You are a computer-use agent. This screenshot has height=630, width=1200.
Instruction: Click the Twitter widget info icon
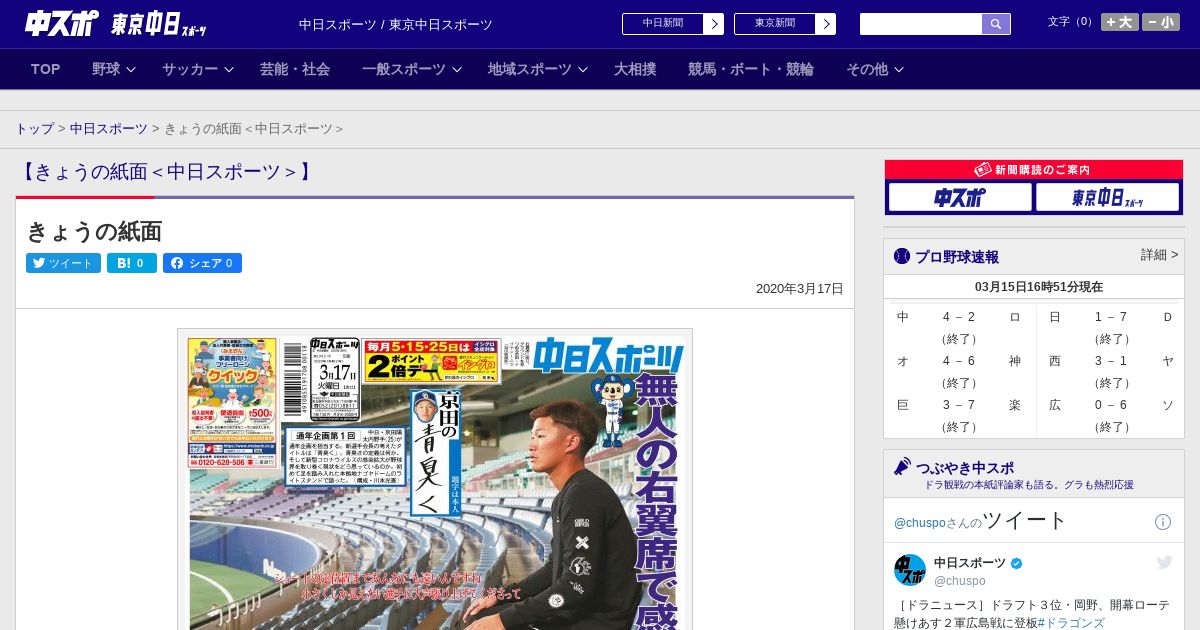point(1163,522)
